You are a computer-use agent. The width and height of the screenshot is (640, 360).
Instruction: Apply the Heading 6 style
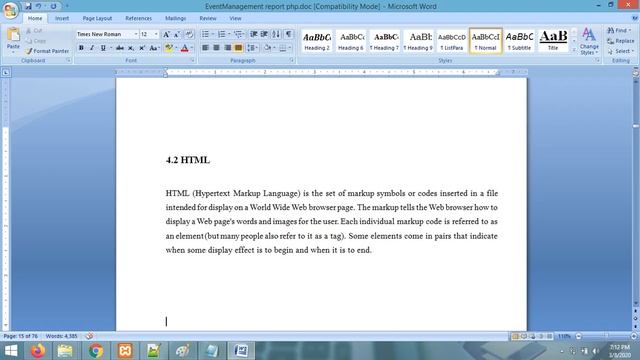coord(351,41)
